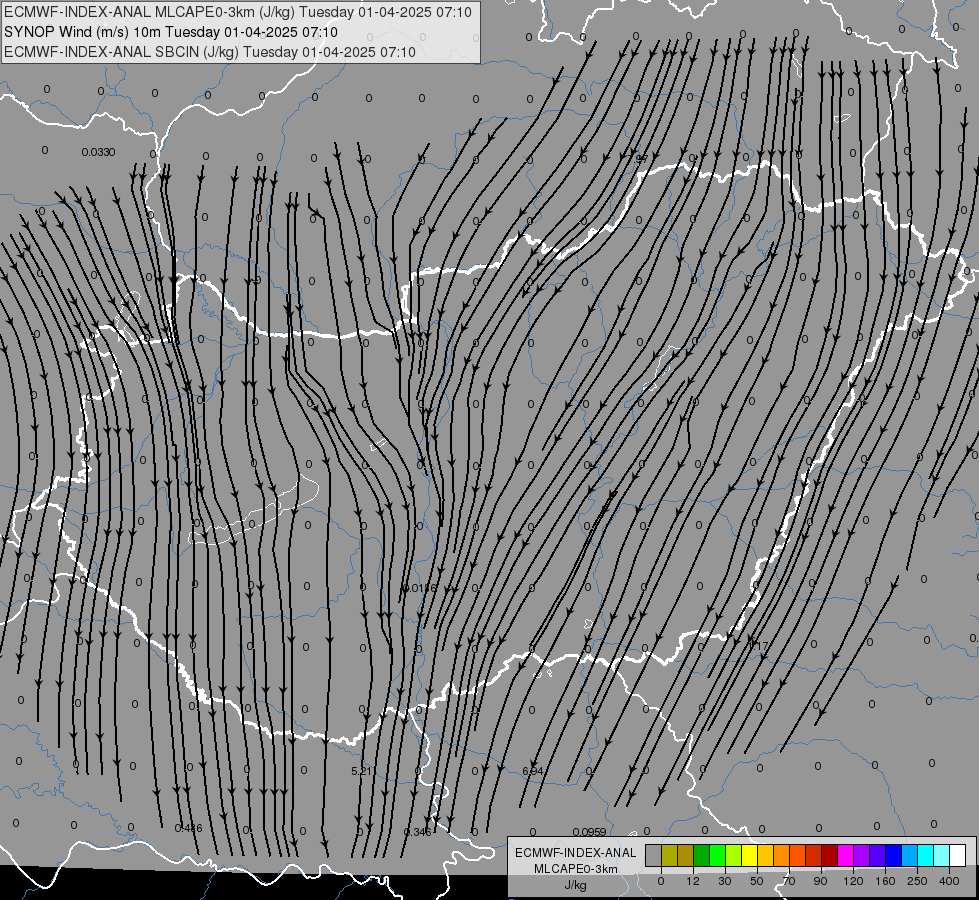Click the map value 0.486
Screen dimensions: 979x900
(188, 828)
